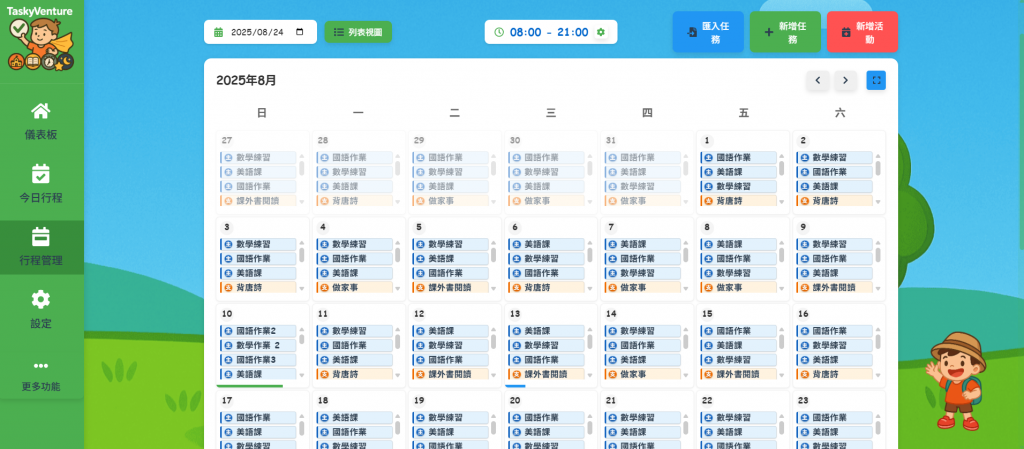The image size is (1024, 449).
Task: Click blue progress bar under day 13
Action: pos(515,386)
